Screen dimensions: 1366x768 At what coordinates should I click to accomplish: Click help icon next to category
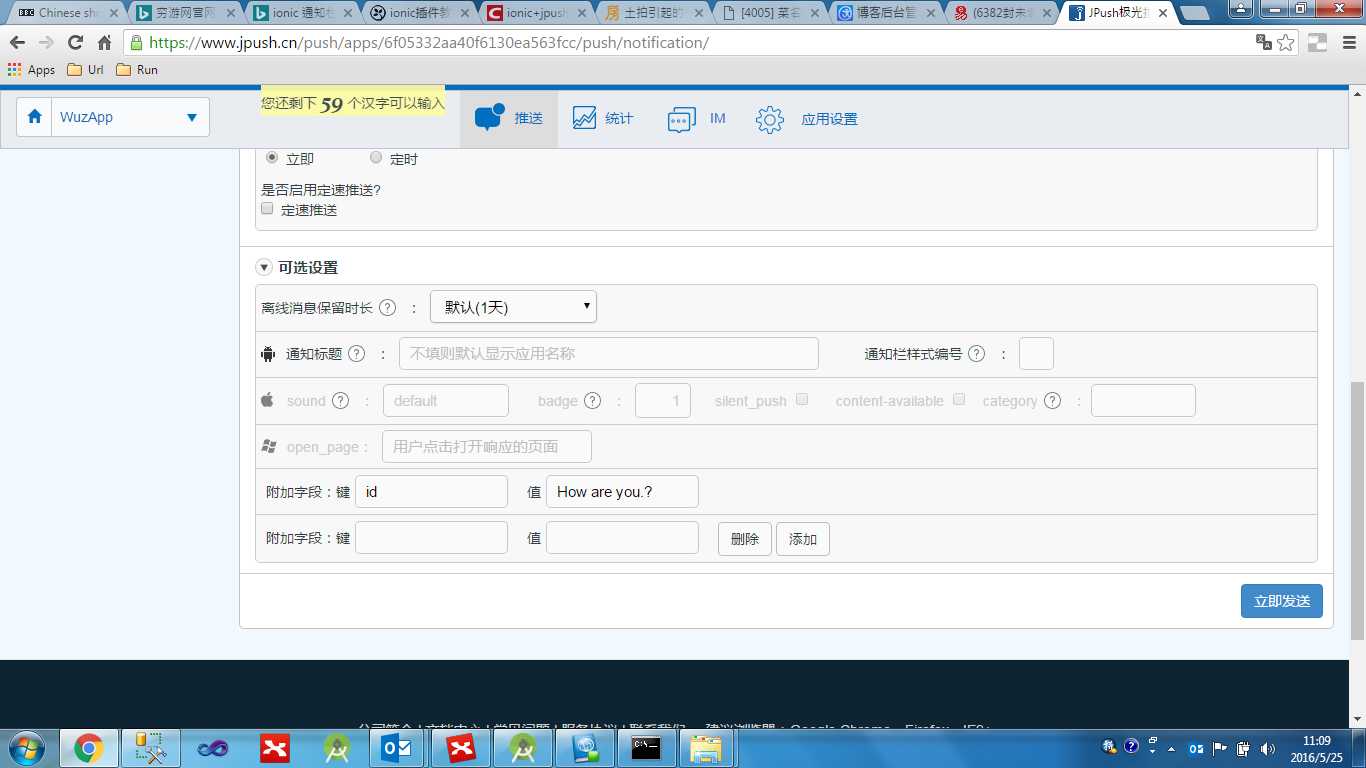(1052, 400)
